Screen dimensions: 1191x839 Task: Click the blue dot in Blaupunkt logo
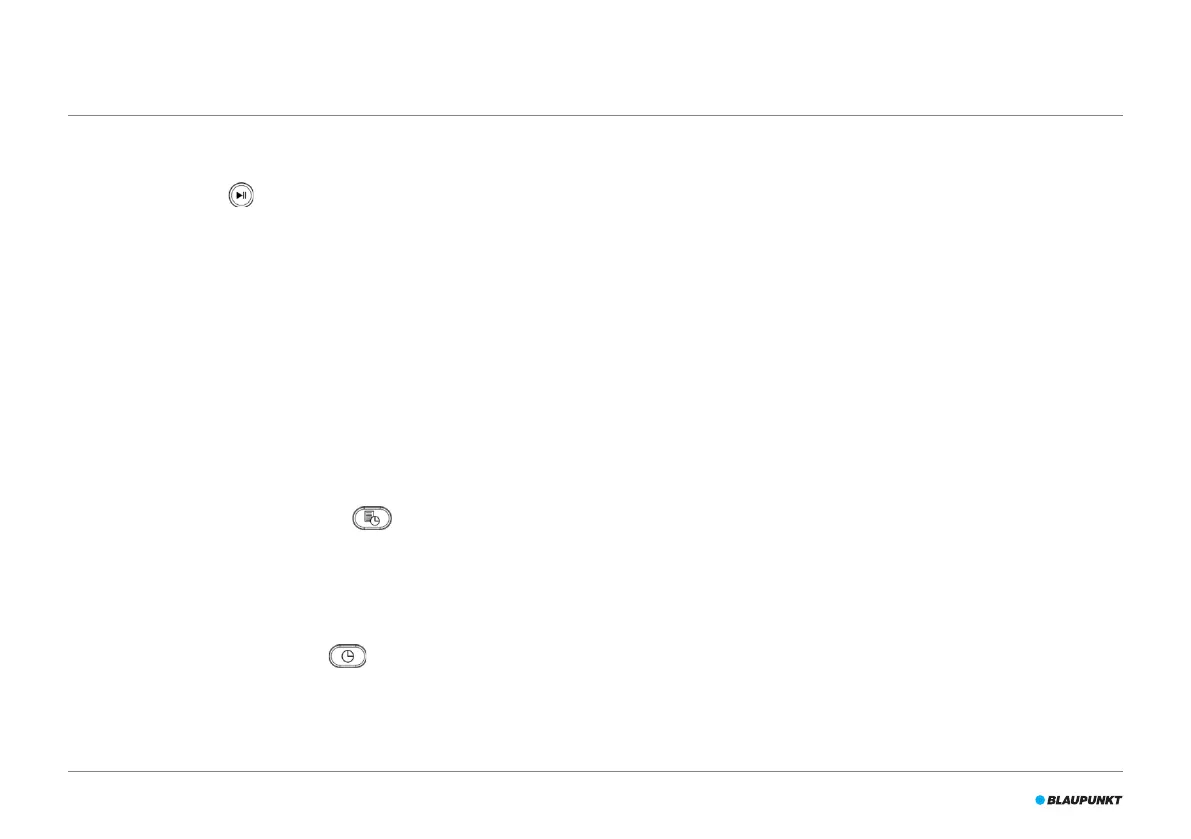coord(1040,800)
